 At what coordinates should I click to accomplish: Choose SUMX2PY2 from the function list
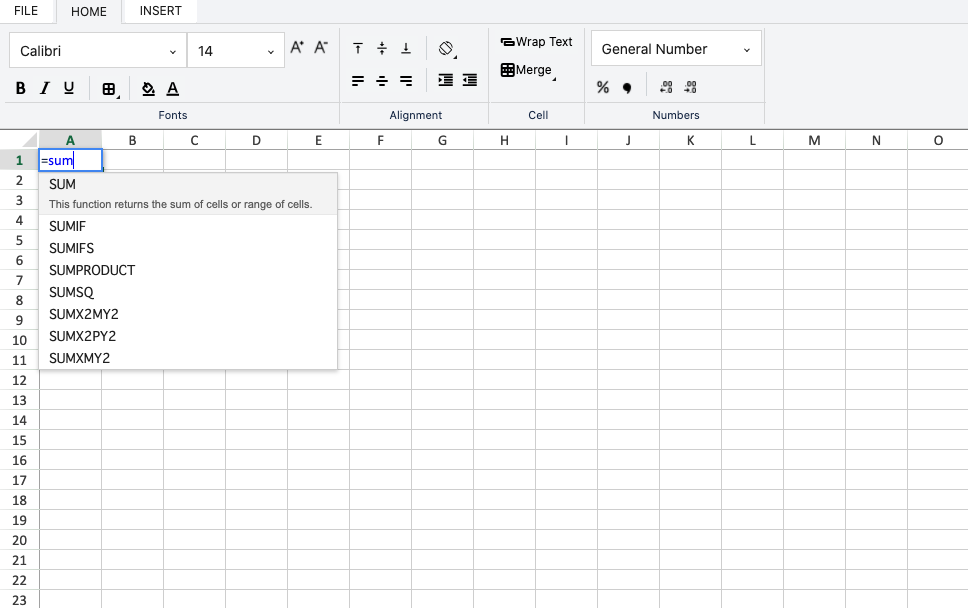pyautogui.click(x=188, y=336)
